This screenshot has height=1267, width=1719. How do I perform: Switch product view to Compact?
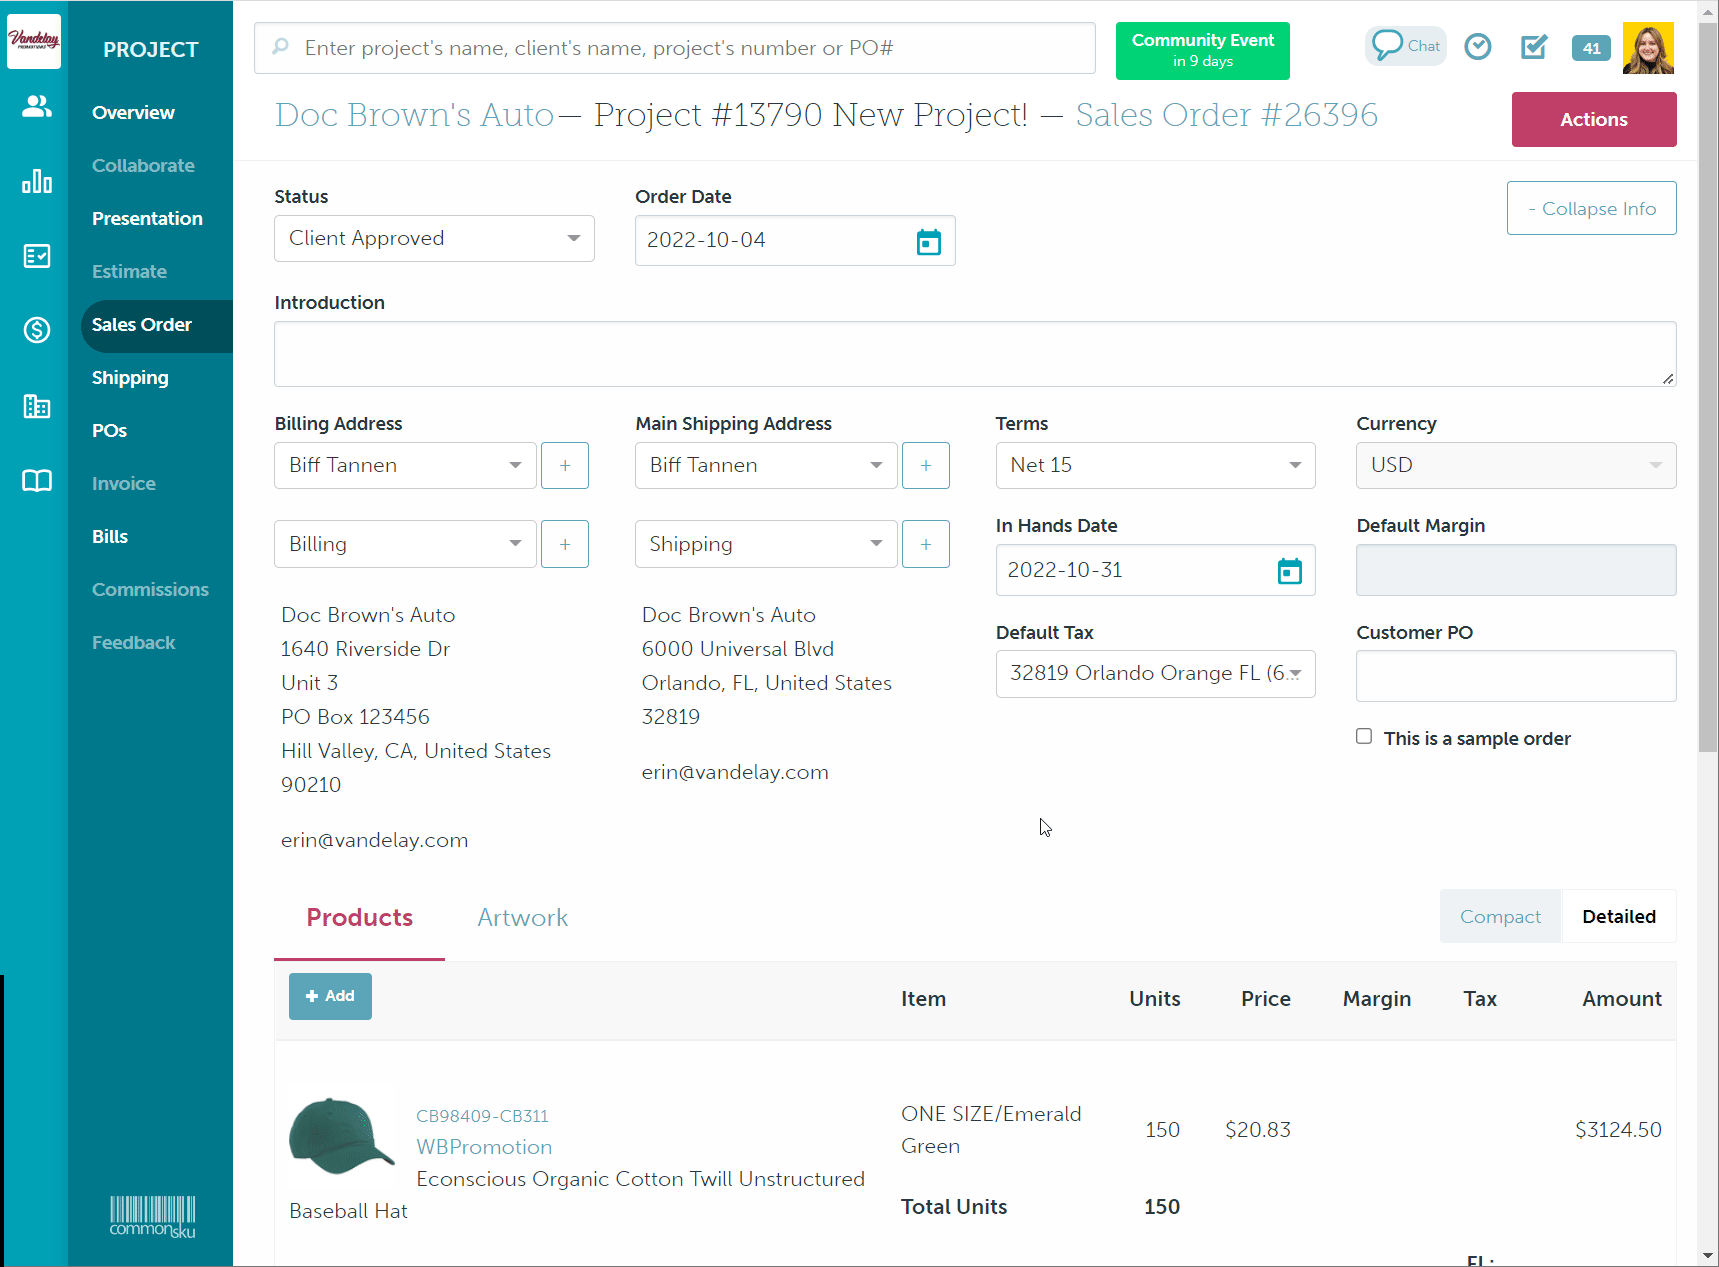click(x=1499, y=917)
